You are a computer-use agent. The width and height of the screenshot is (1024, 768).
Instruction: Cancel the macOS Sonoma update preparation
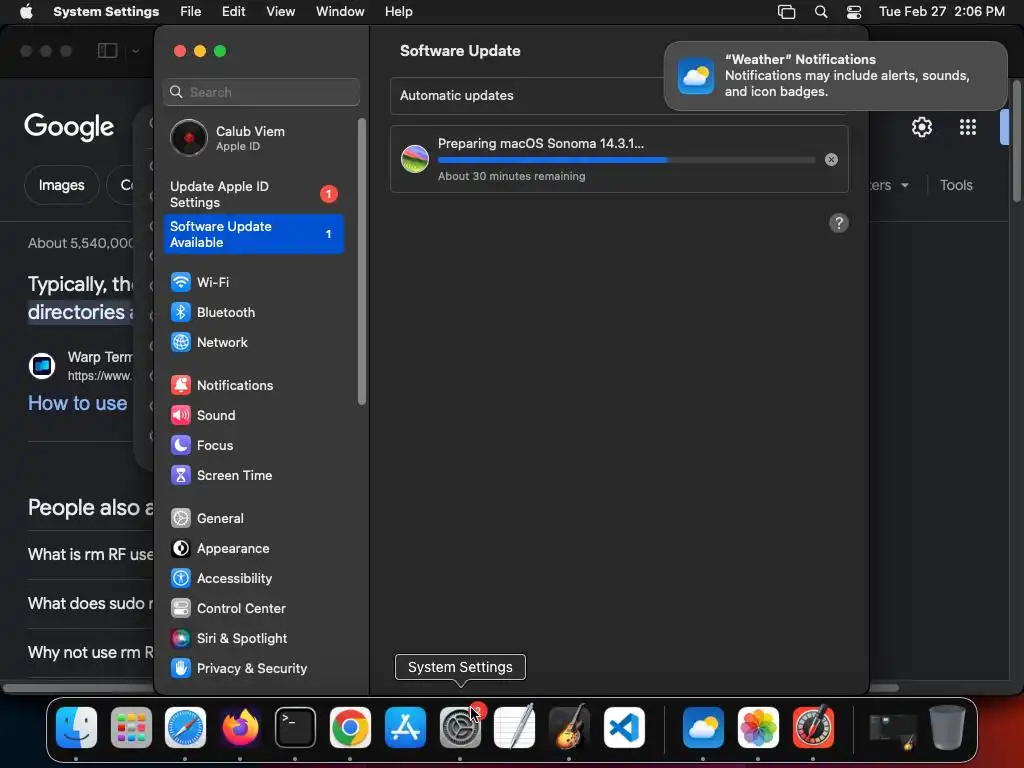point(831,159)
